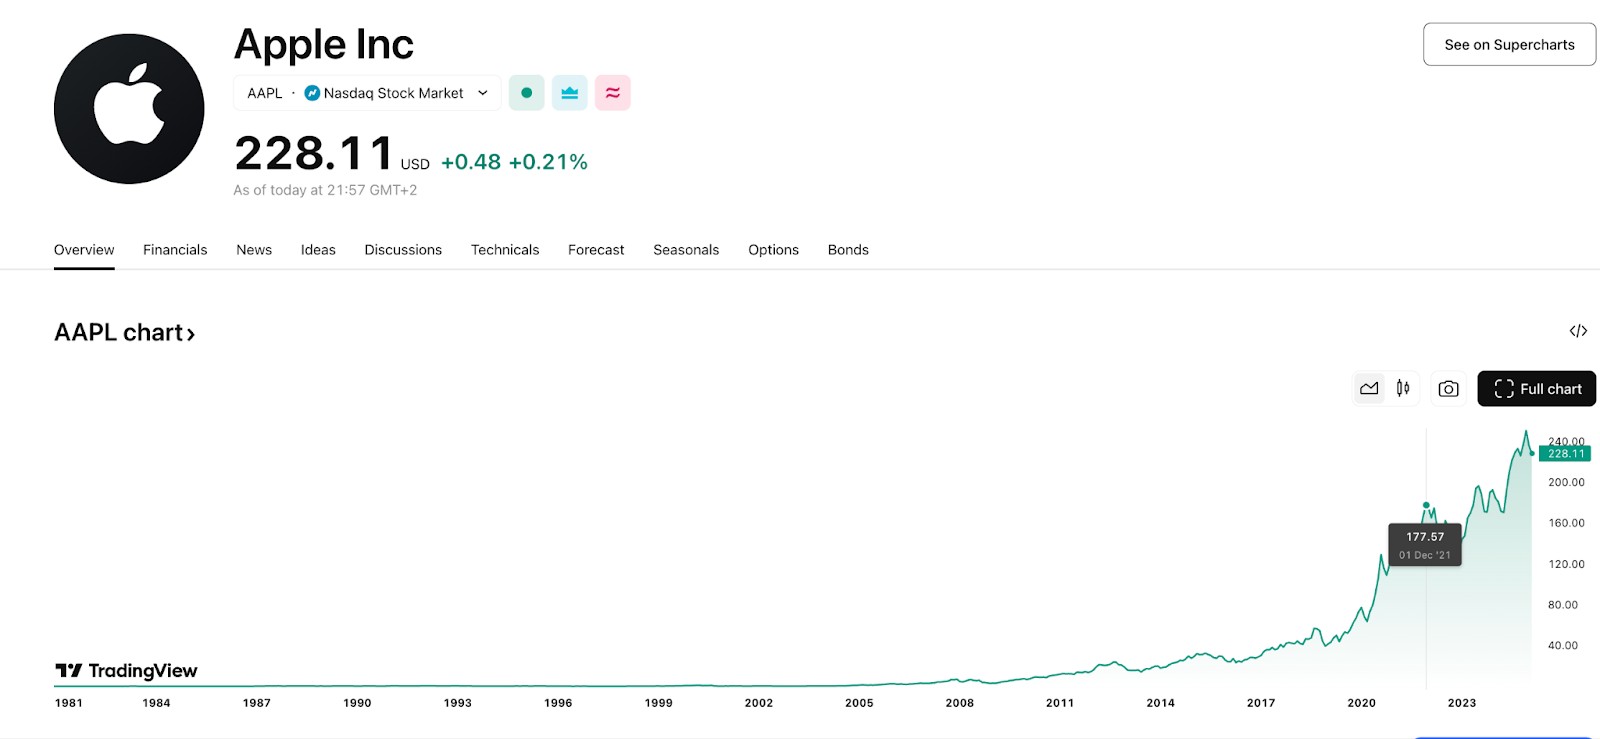Click the 80.00 price axis label
This screenshot has height=739, width=1600.
point(1563,605)
